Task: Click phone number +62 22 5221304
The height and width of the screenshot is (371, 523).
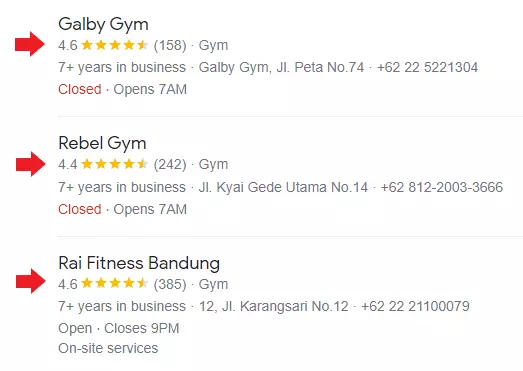Action: (x=427, y=67)
